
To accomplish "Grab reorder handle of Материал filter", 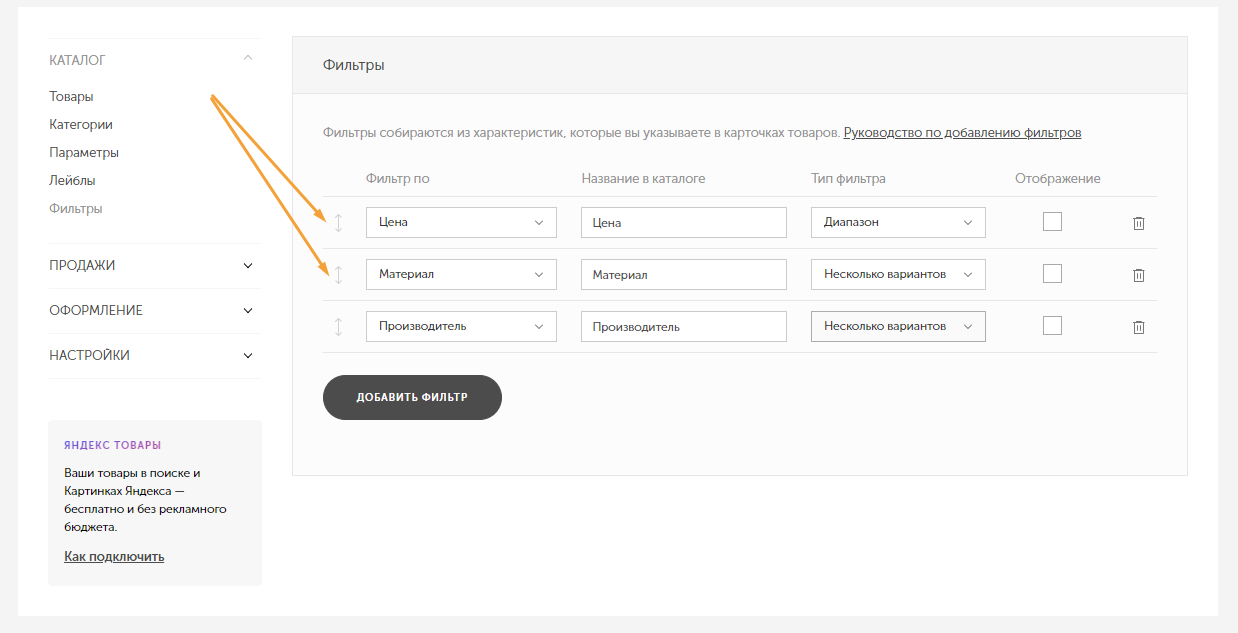I will tap(338, 275).
